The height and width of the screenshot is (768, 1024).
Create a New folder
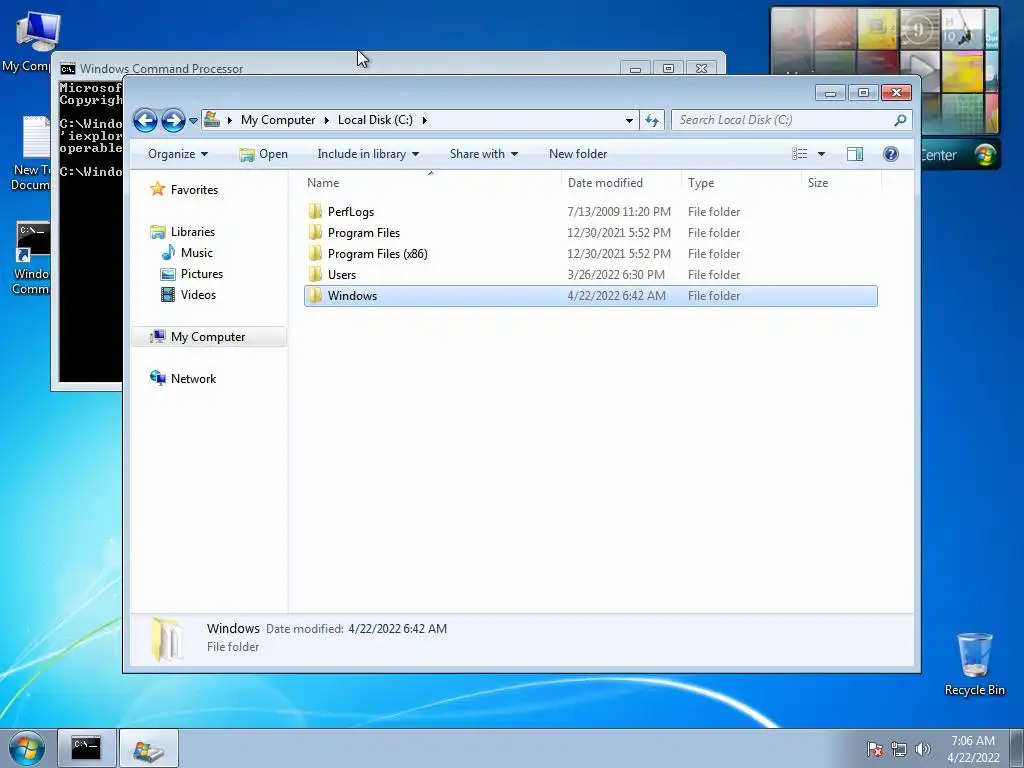578,154
